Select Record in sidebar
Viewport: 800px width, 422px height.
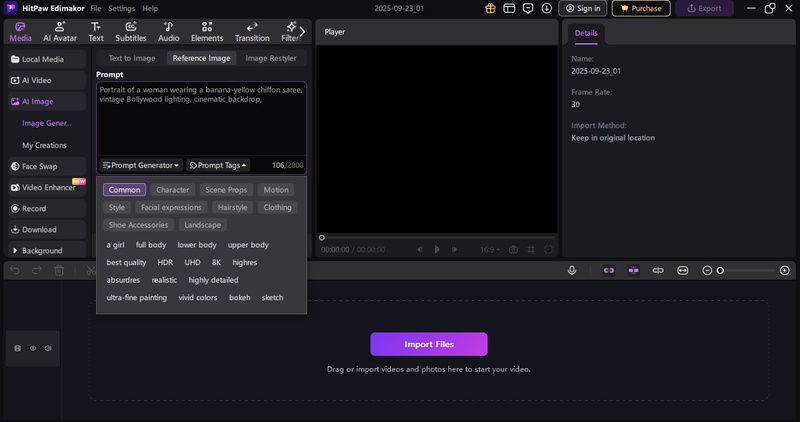point(47,208)
